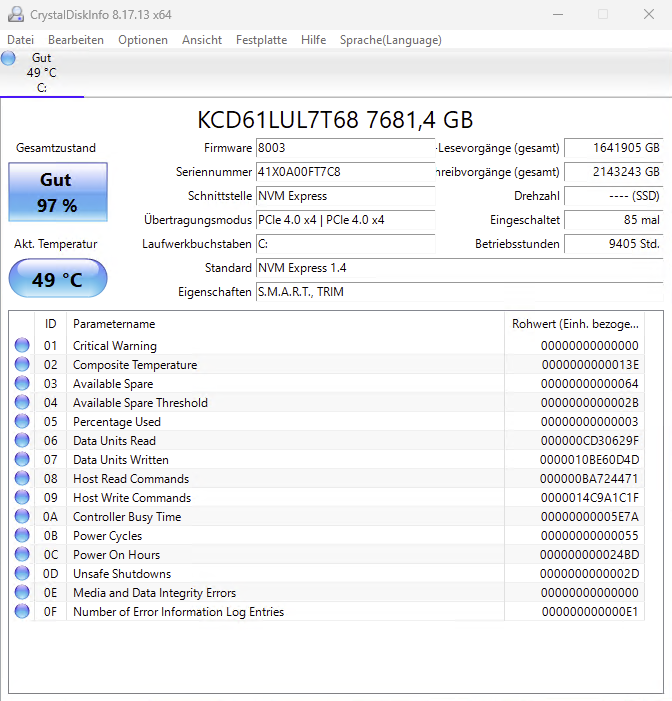
Task: Click raw value 0000014C9A1C1F
Action: pyautogui.click(x=590, y=498)
